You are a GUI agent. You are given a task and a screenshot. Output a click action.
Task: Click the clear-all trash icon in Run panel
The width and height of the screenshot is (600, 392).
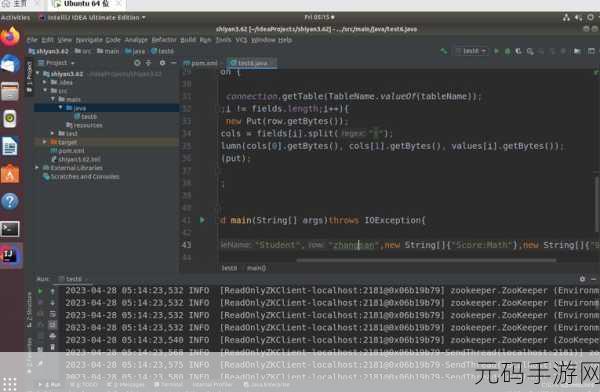coord(52,347)
